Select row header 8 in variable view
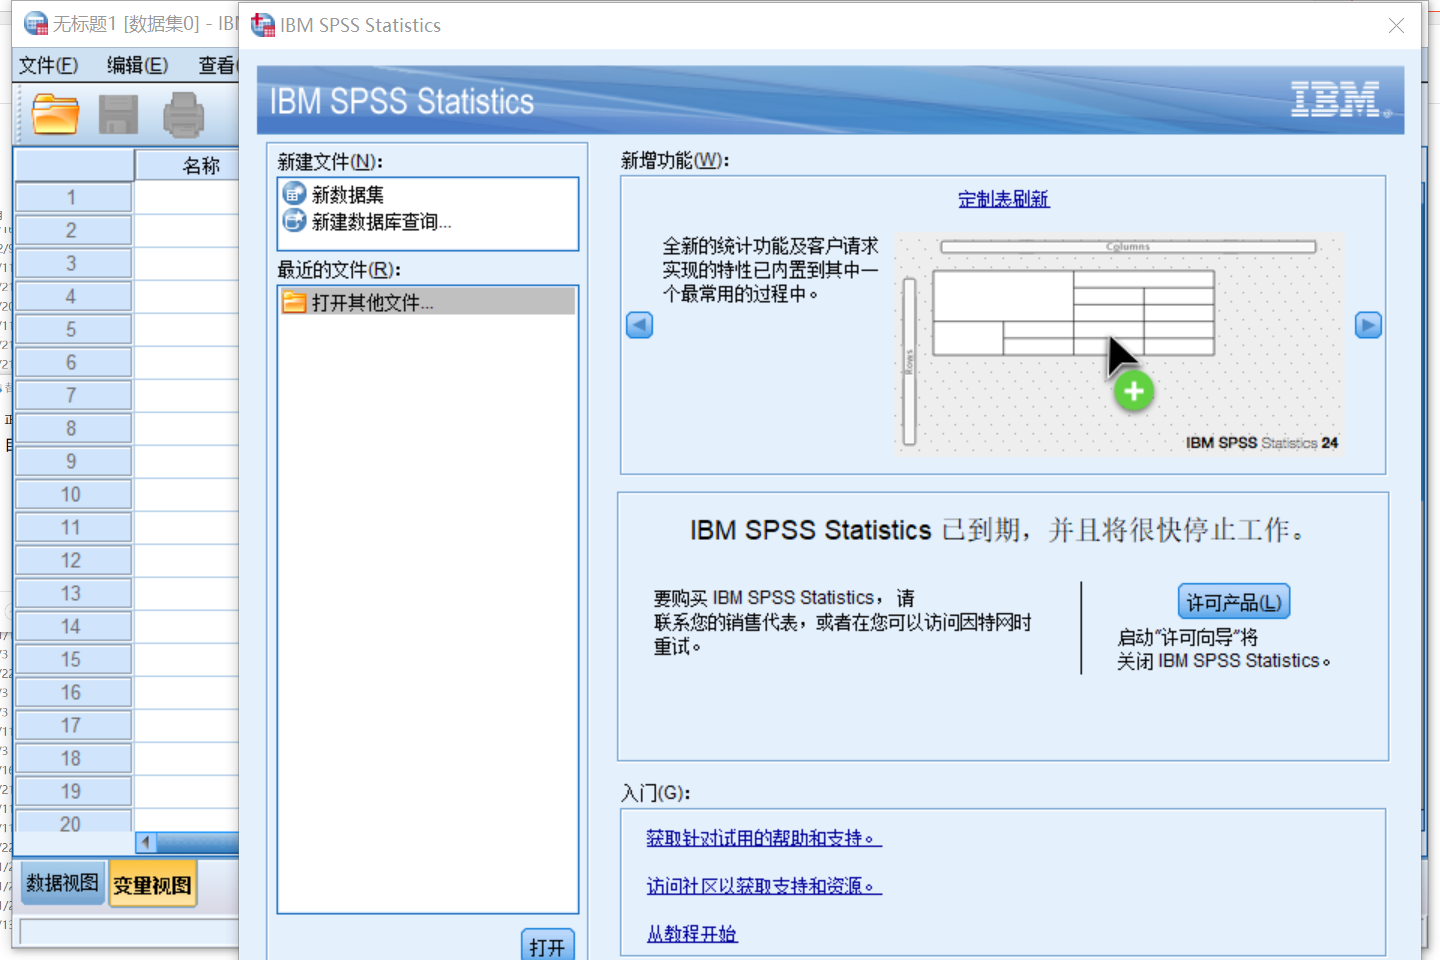 (x=73, y=429)
